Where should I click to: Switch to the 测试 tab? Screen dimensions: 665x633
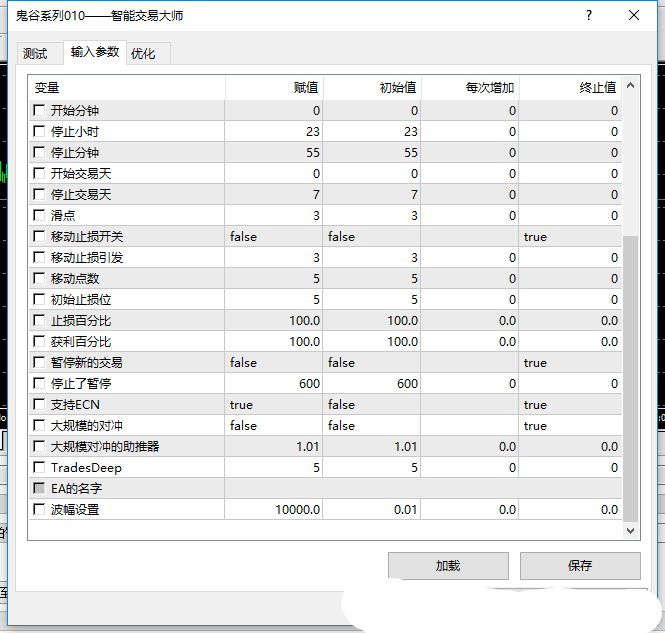(x=35, y=54)
